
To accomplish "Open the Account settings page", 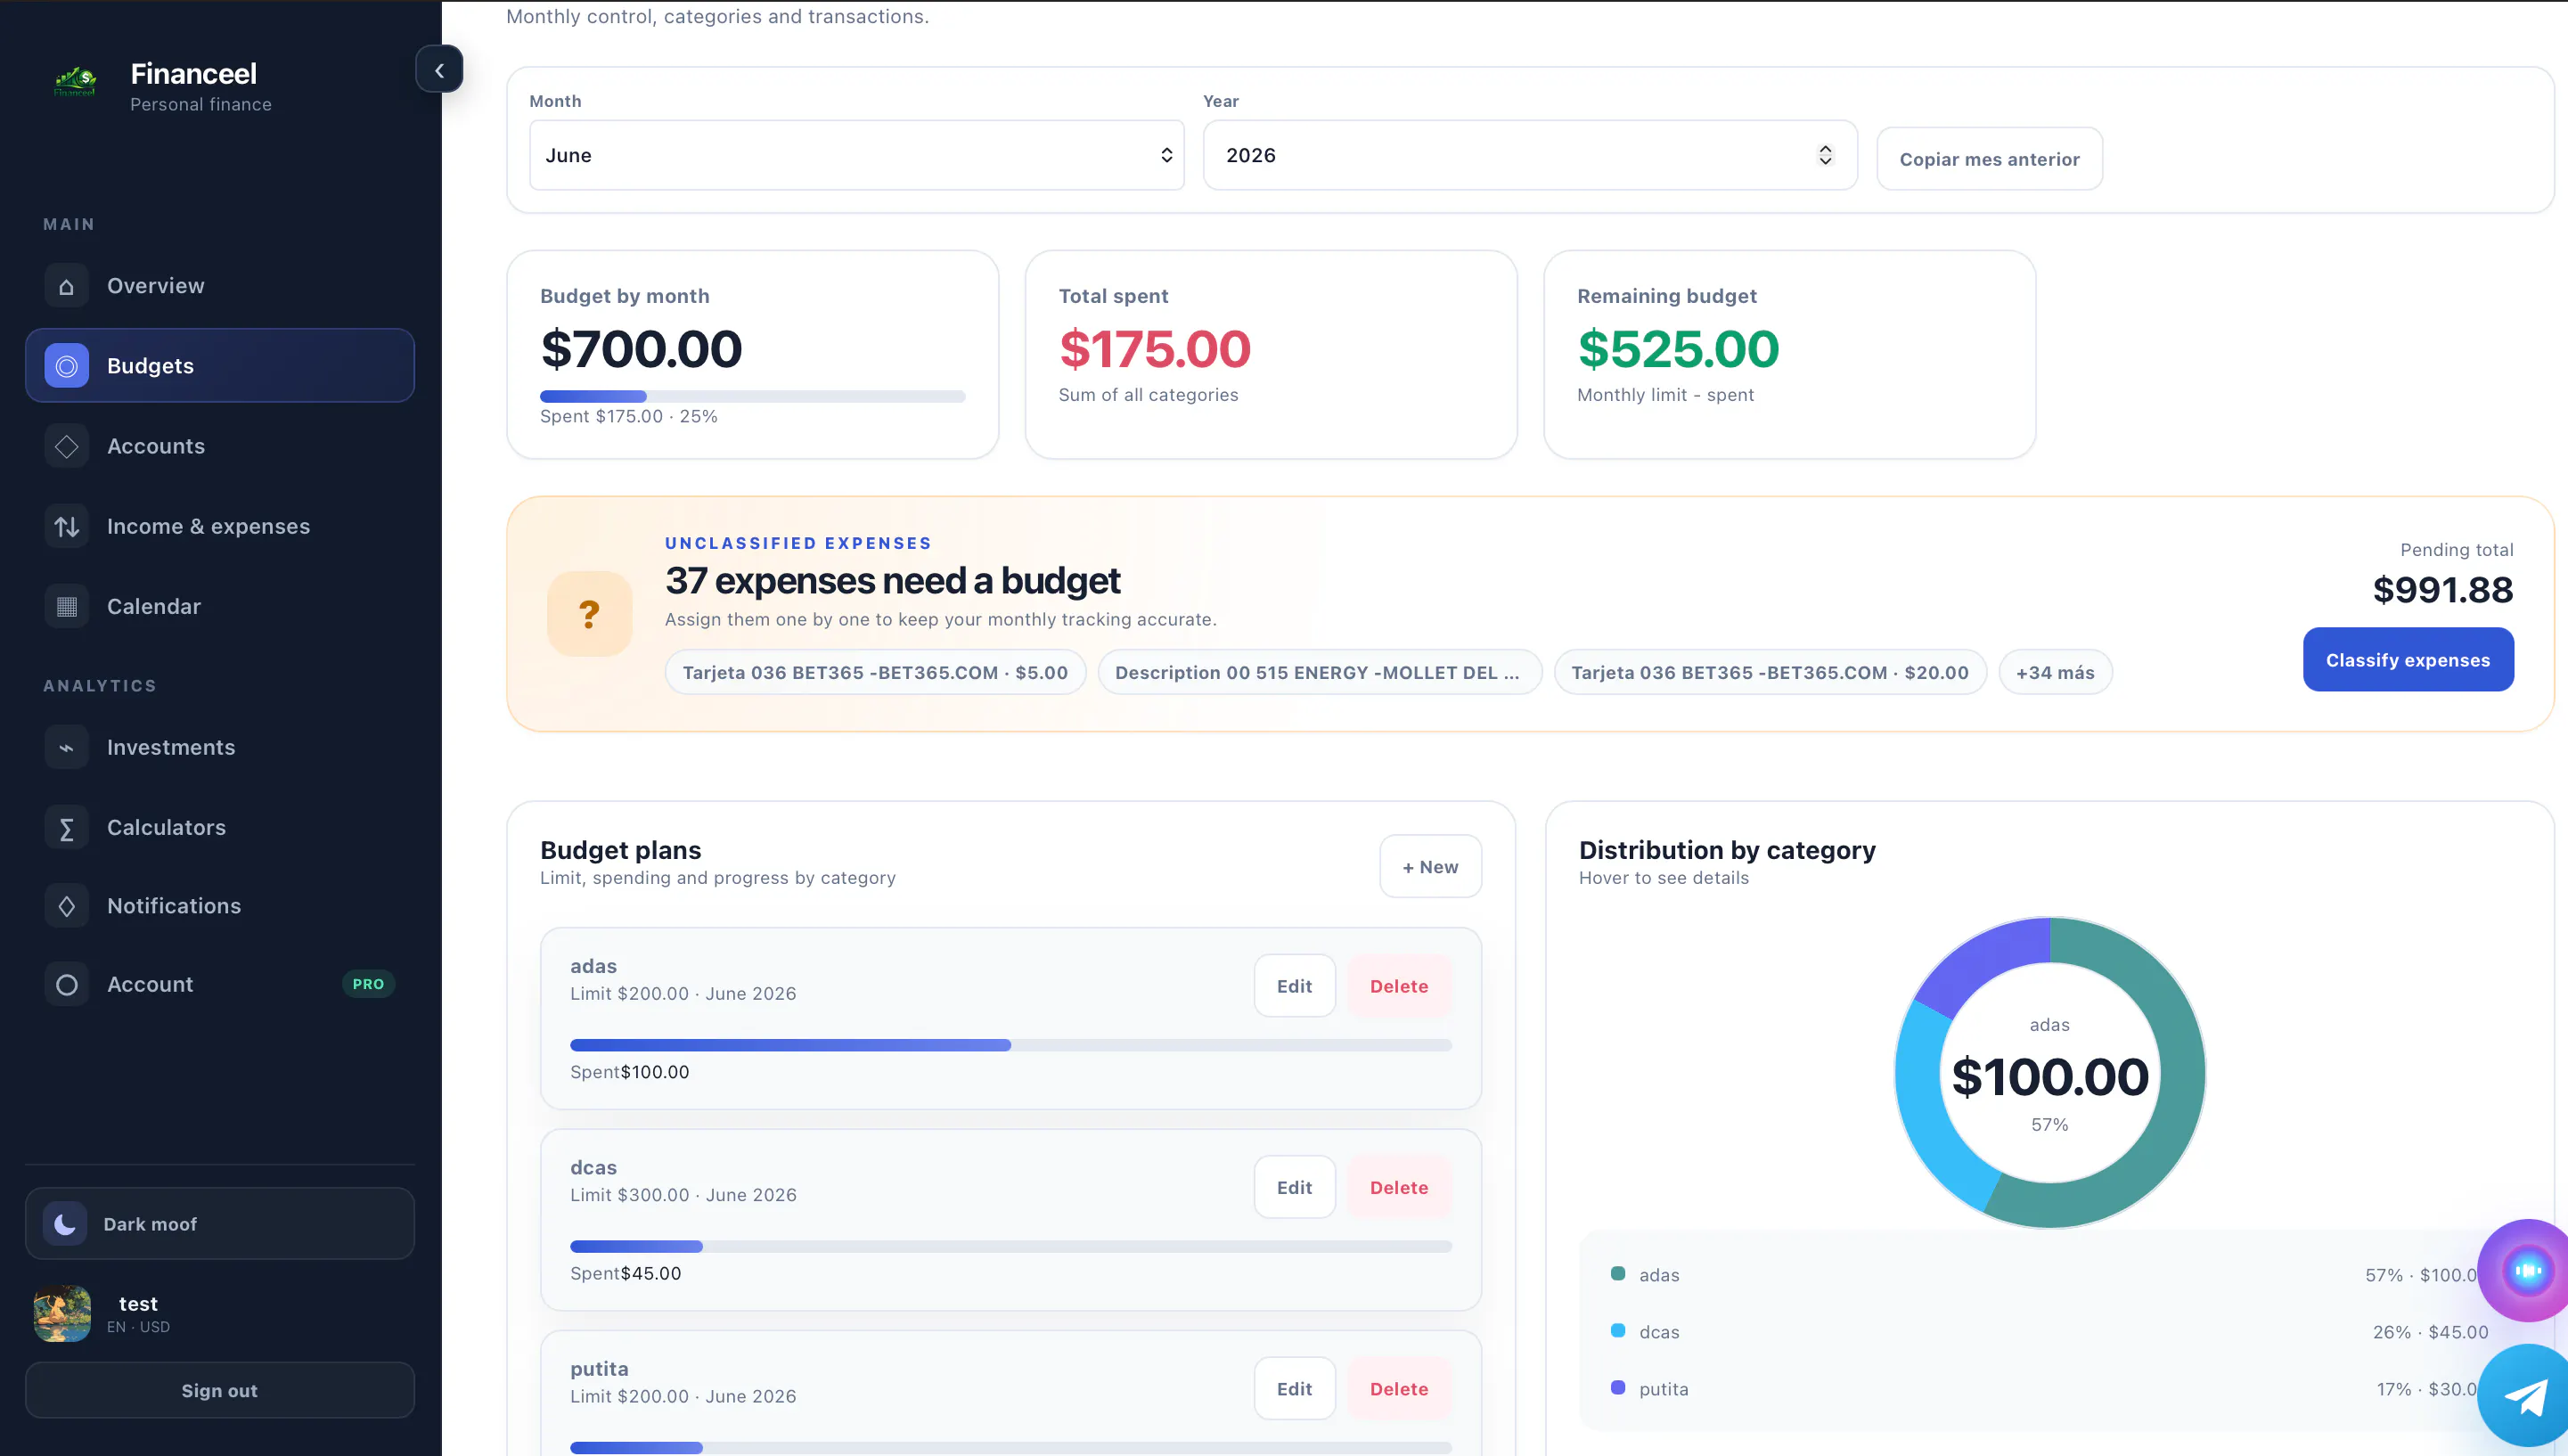I will point(220,985).
